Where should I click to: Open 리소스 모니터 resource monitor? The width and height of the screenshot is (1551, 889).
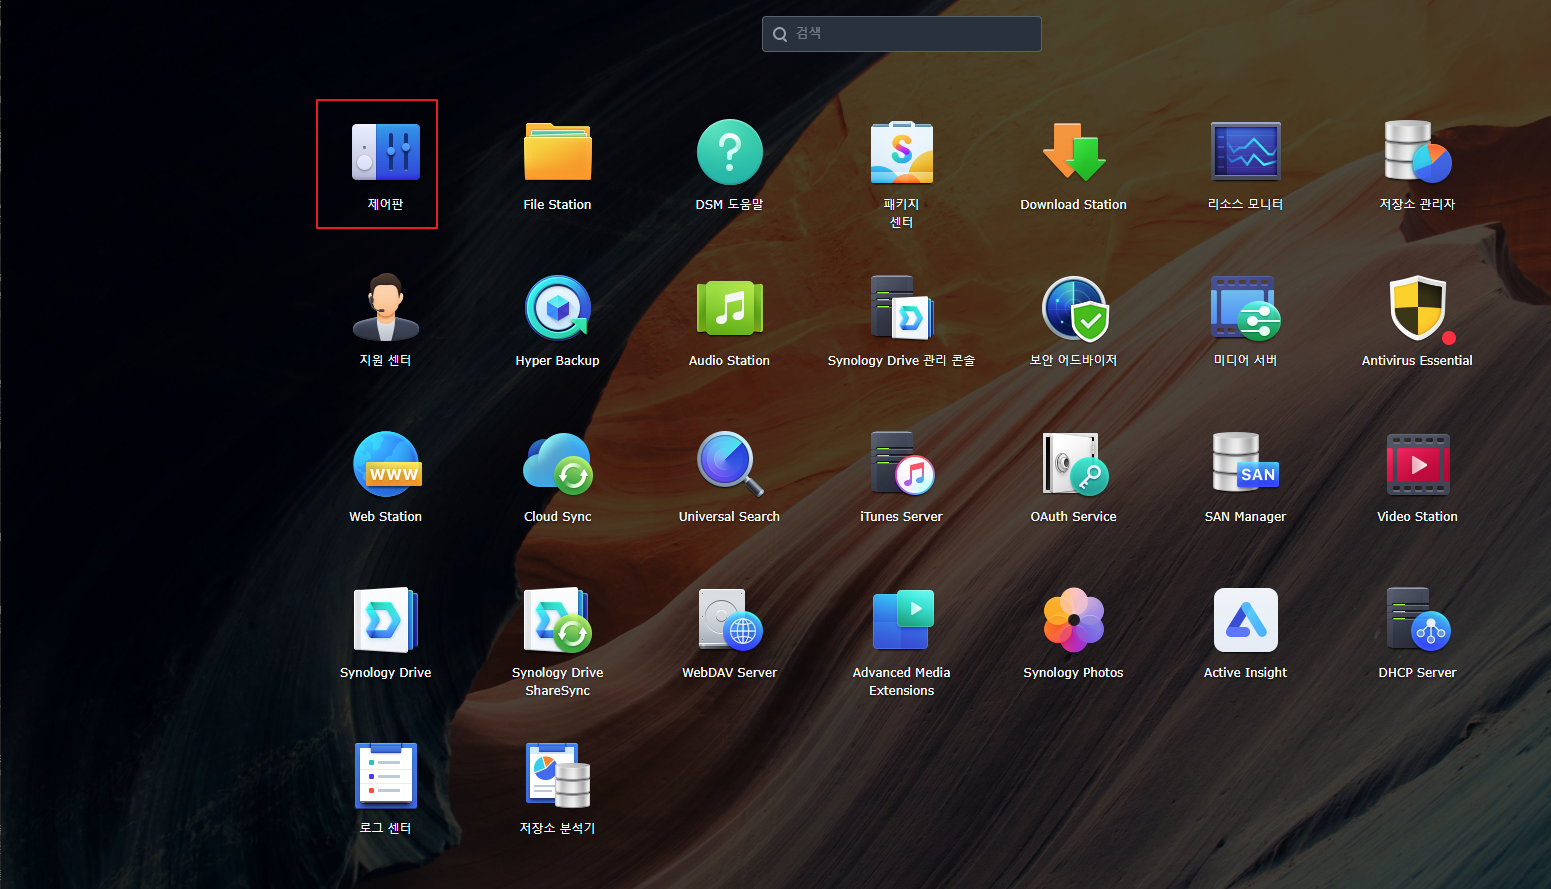click(1246, 152)
